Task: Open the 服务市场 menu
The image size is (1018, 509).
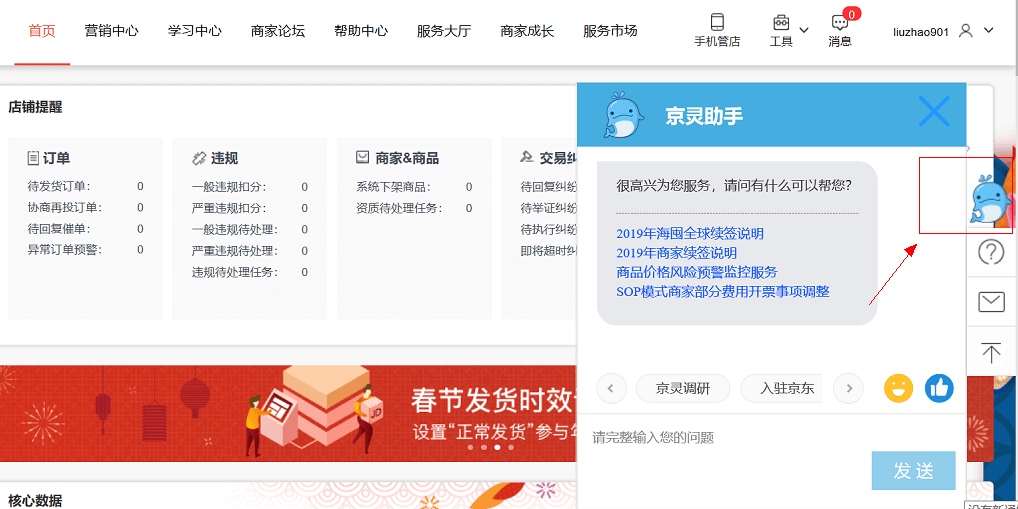Action: point(610,31)
